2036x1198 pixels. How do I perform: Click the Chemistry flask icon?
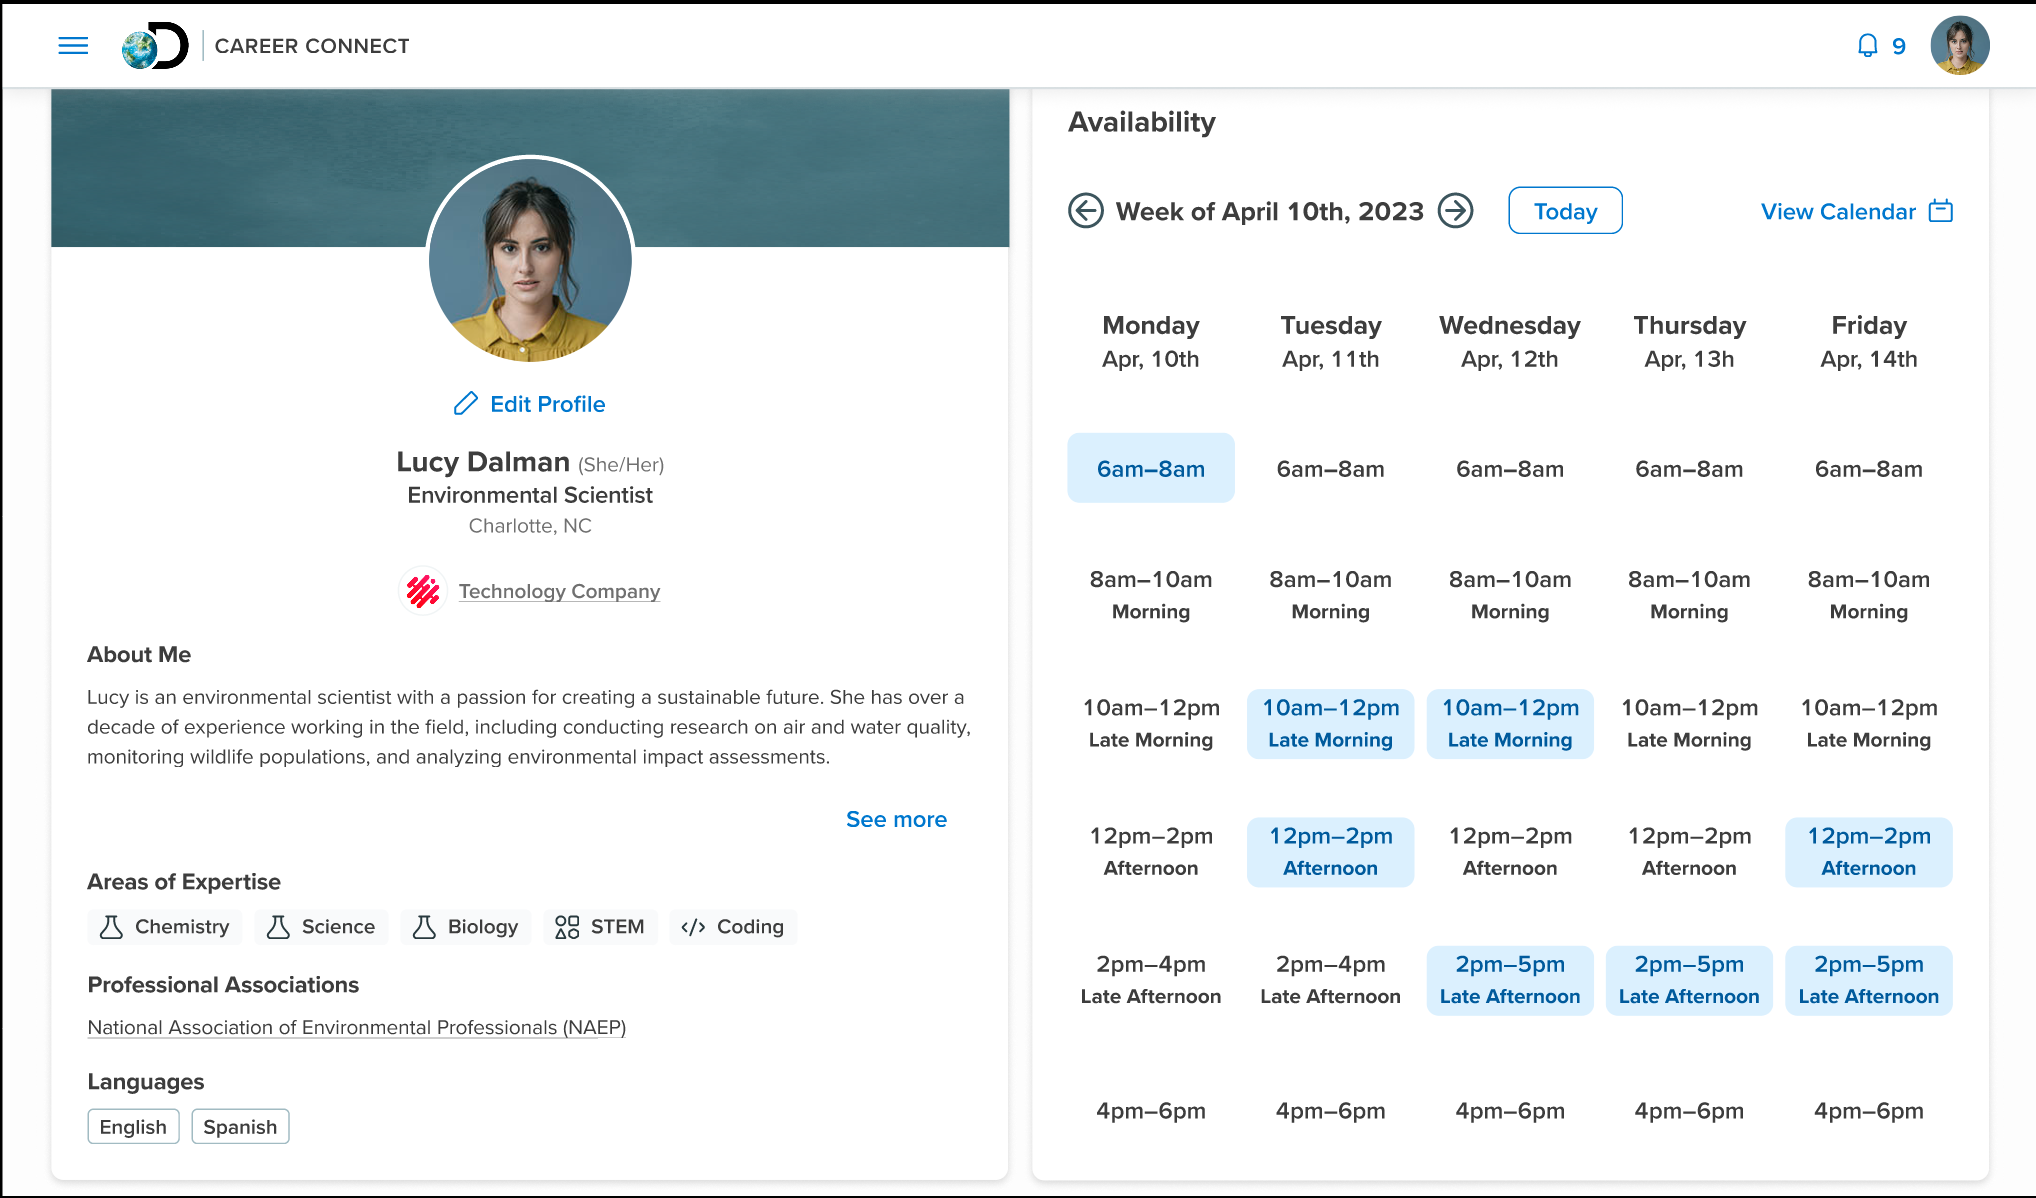coord(112,927)
